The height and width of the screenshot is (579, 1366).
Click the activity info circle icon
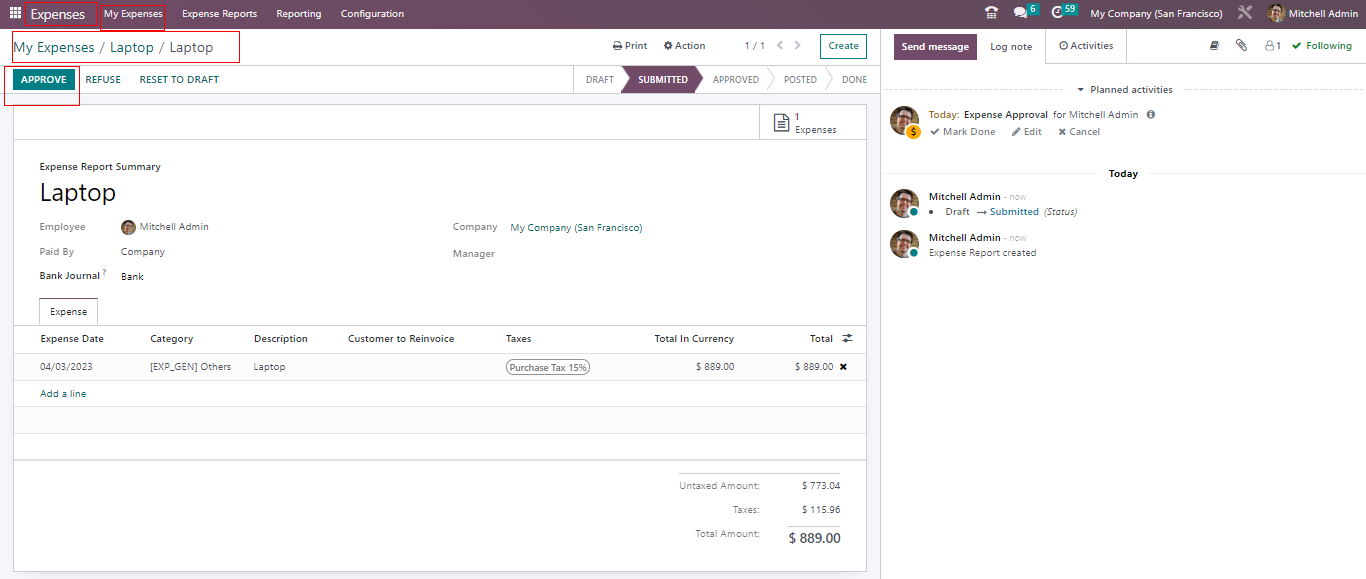click(1150, 115)
